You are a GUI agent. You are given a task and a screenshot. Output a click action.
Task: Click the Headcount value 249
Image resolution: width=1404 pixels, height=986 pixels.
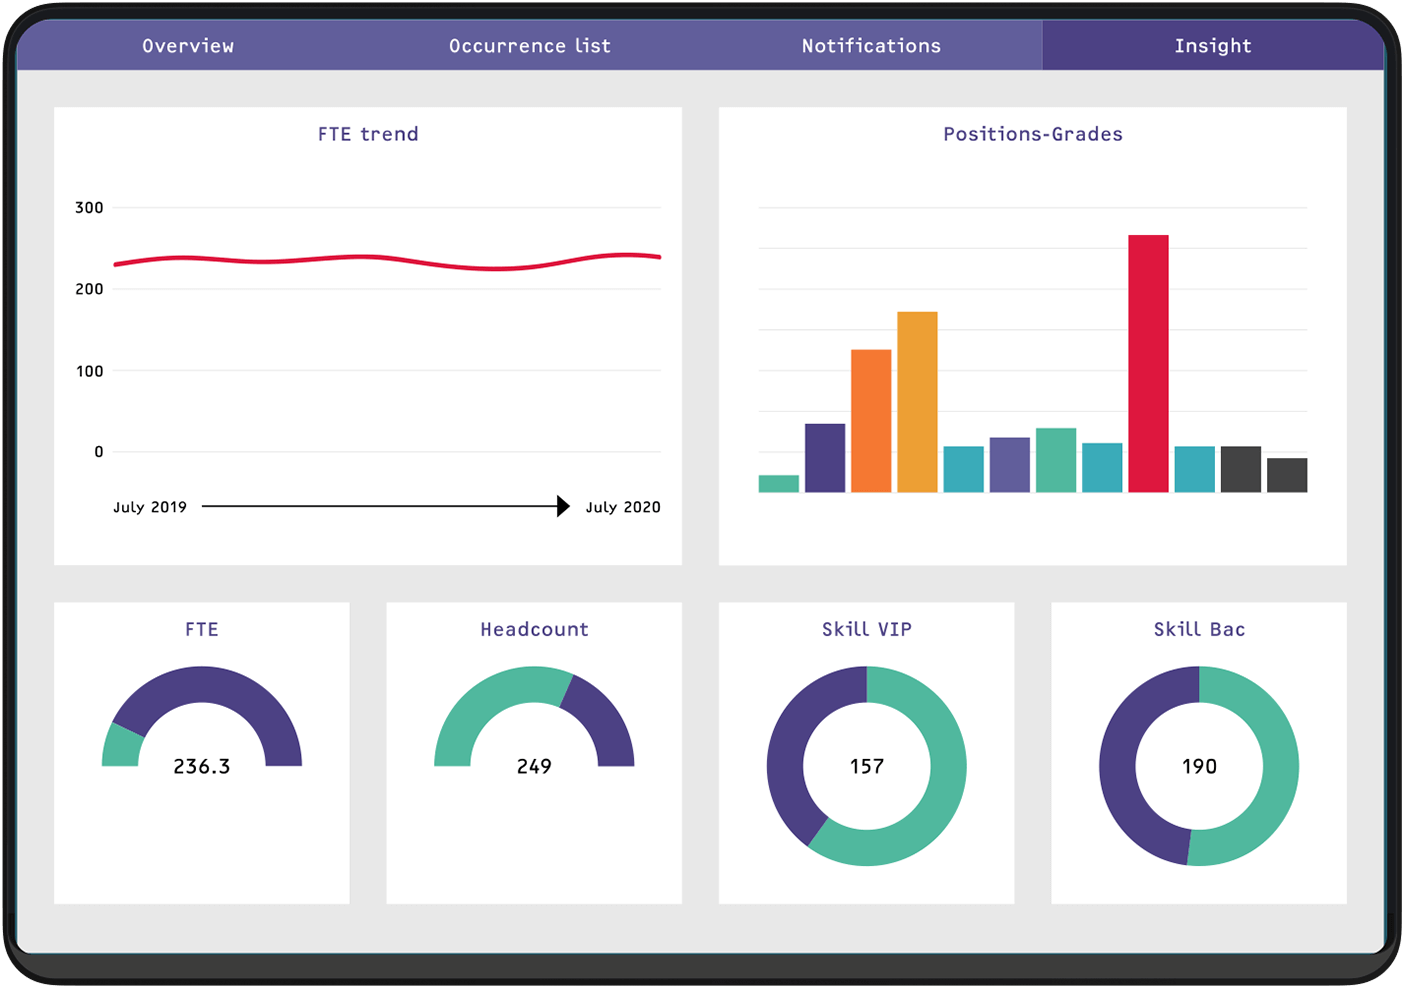tap(534, 767)
